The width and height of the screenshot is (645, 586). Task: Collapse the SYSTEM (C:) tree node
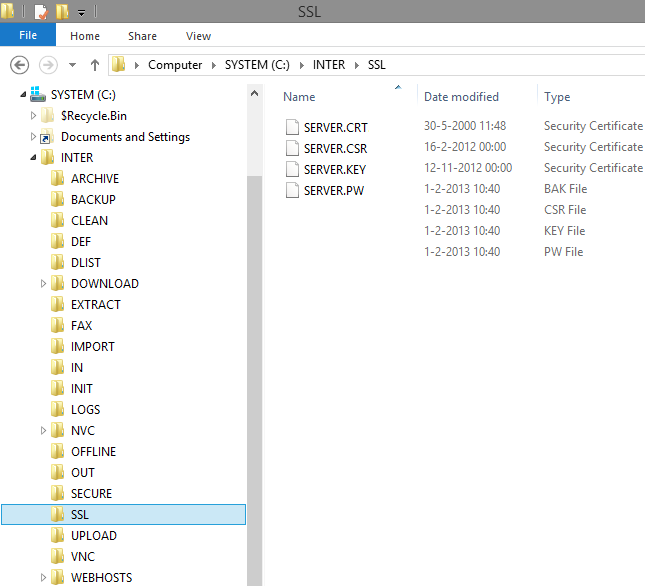(22, 94)
